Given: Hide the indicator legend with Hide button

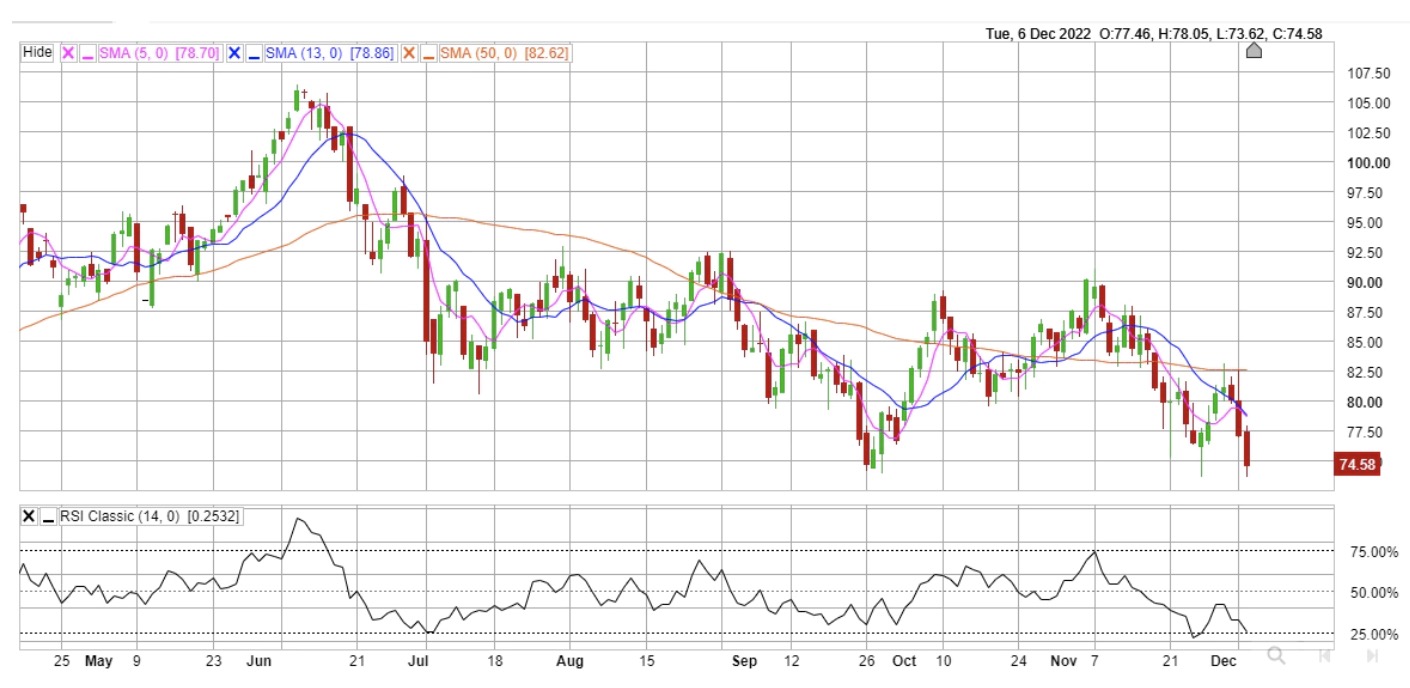Looking at the screenshot, I should pyautogui.click(x=37, y=53).
